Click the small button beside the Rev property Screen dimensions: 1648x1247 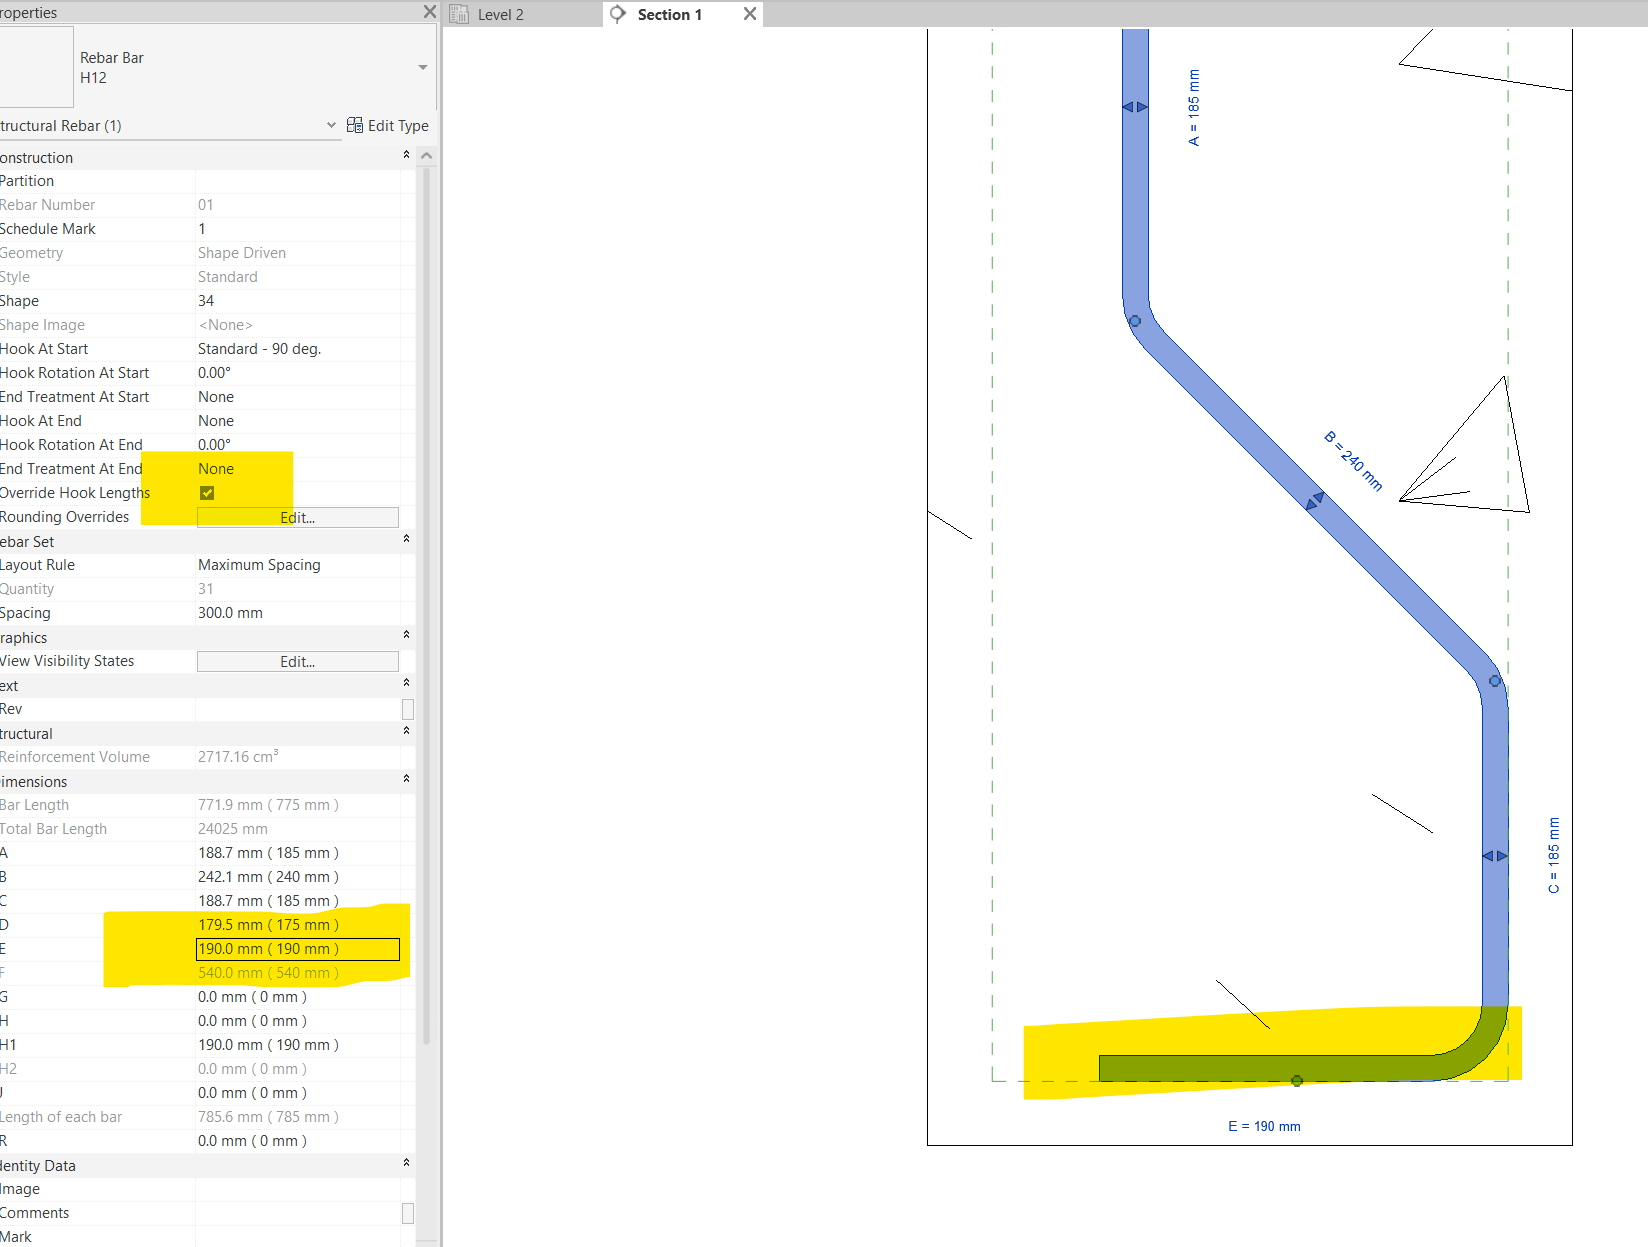[408, 709]
